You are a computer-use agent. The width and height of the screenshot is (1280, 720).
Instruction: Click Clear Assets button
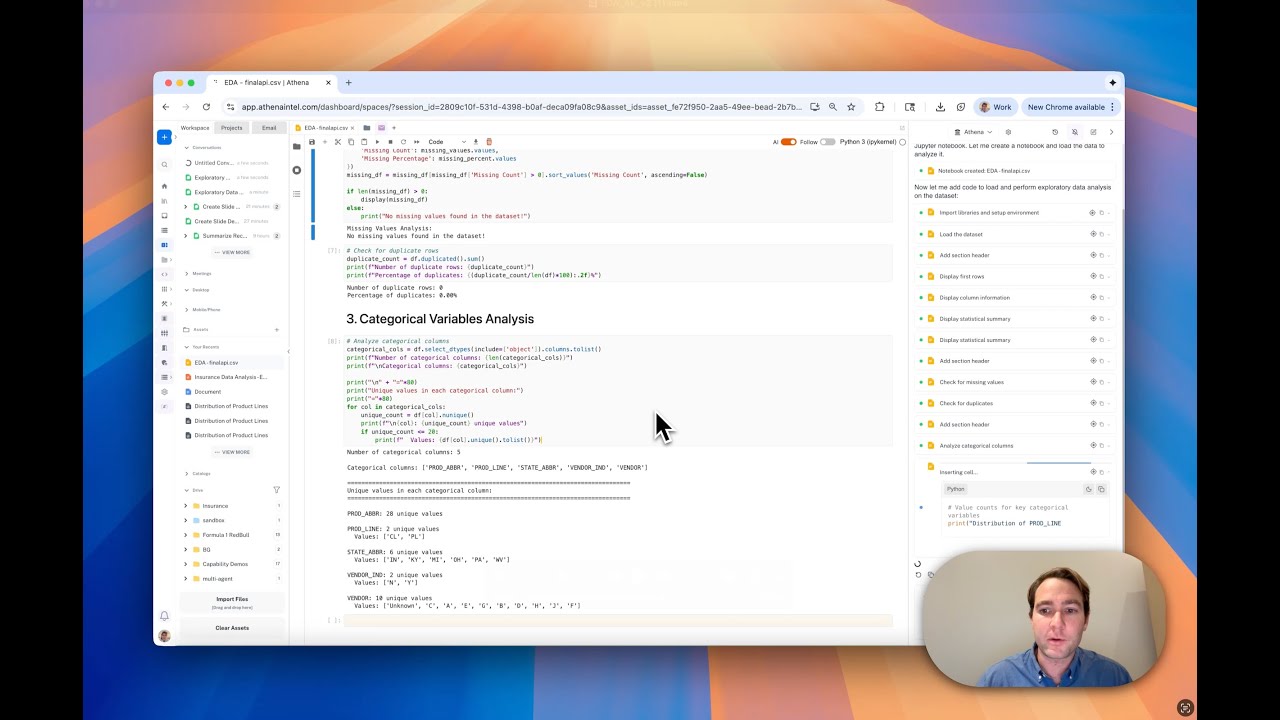pos(232,628)
